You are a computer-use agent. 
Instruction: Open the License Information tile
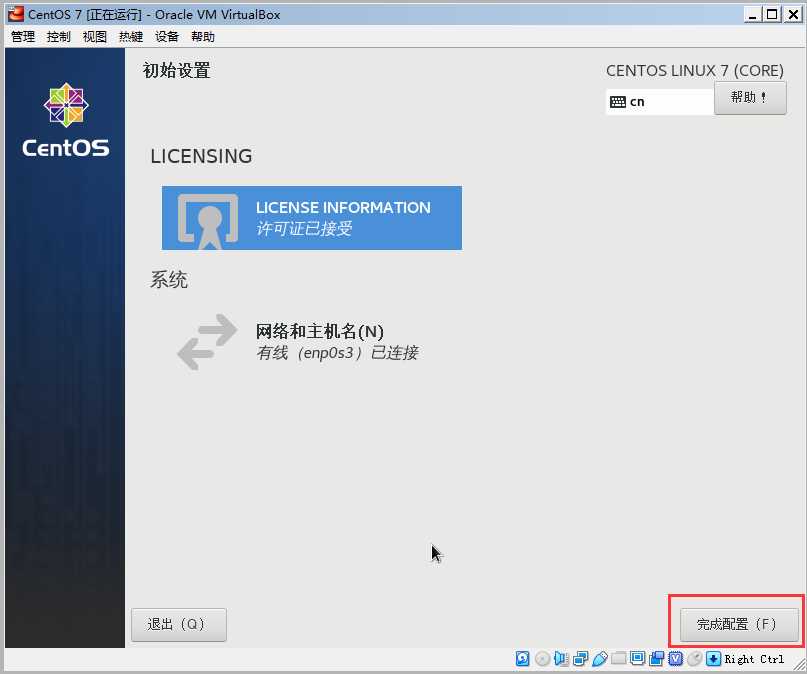coord(312,218)
